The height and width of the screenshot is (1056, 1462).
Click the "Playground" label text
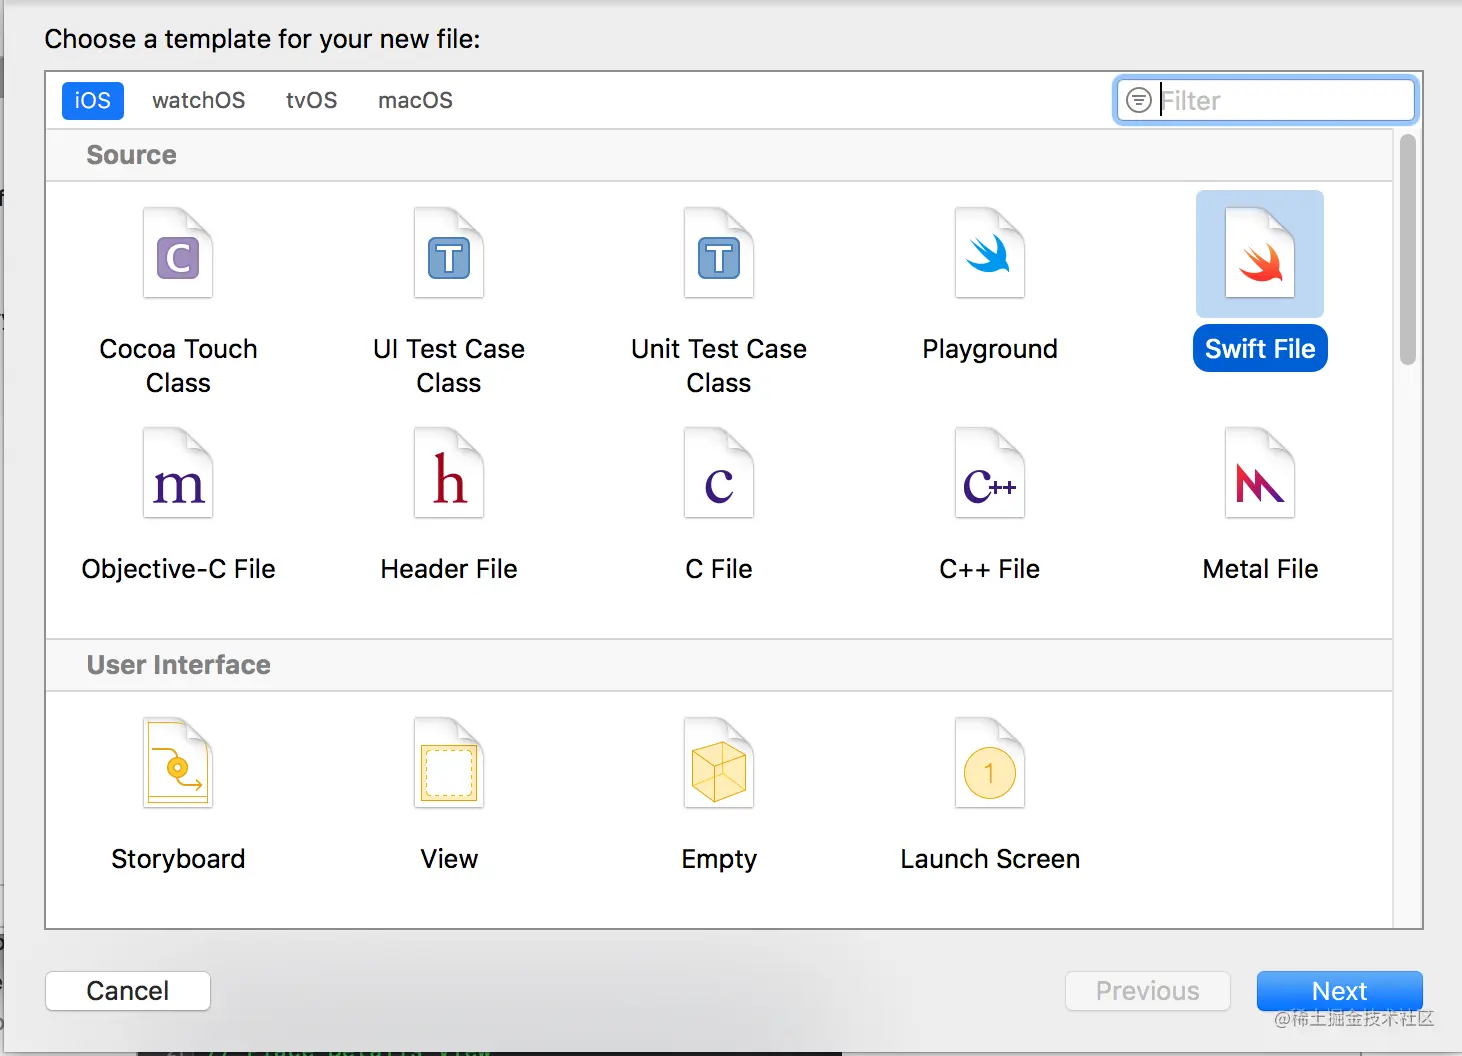[x=990, y=349]
